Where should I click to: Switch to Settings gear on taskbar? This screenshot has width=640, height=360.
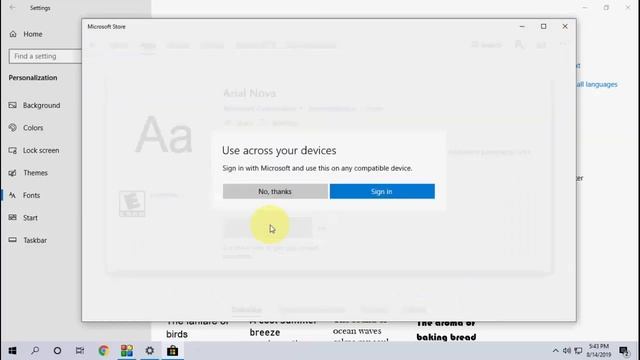click(150, 351)
